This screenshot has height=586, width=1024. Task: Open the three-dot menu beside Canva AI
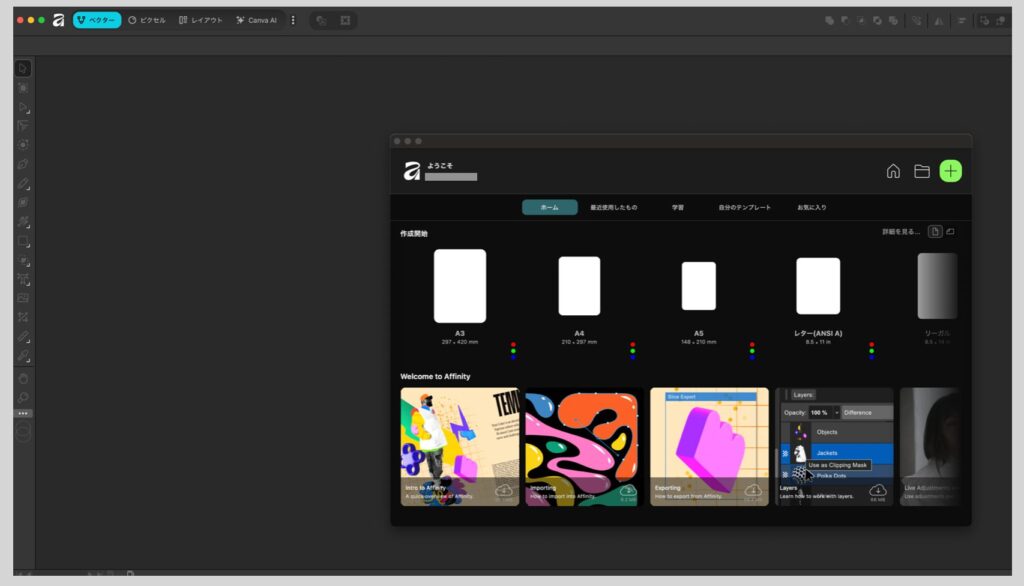click(293, 20)
